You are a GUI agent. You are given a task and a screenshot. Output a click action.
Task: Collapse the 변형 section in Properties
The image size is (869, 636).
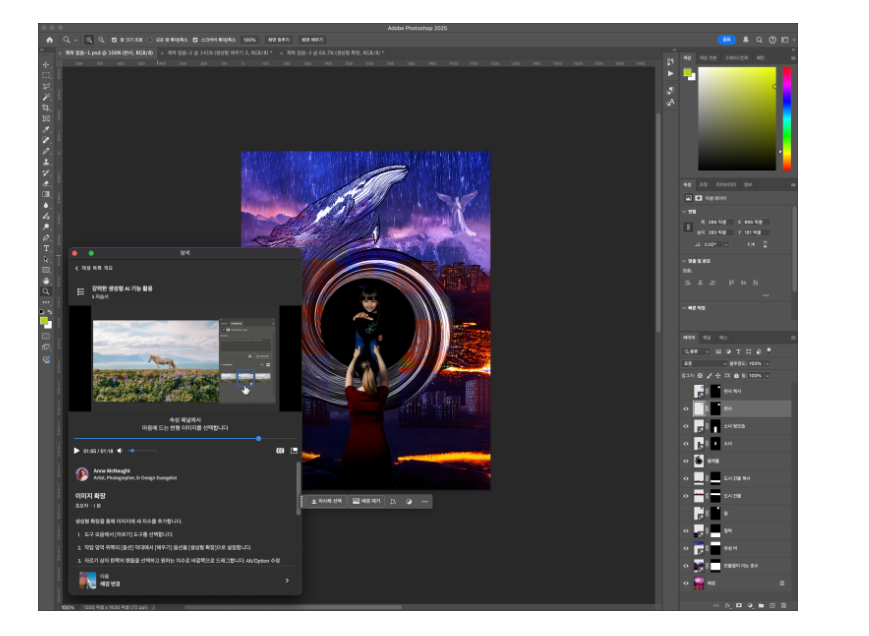684,212
